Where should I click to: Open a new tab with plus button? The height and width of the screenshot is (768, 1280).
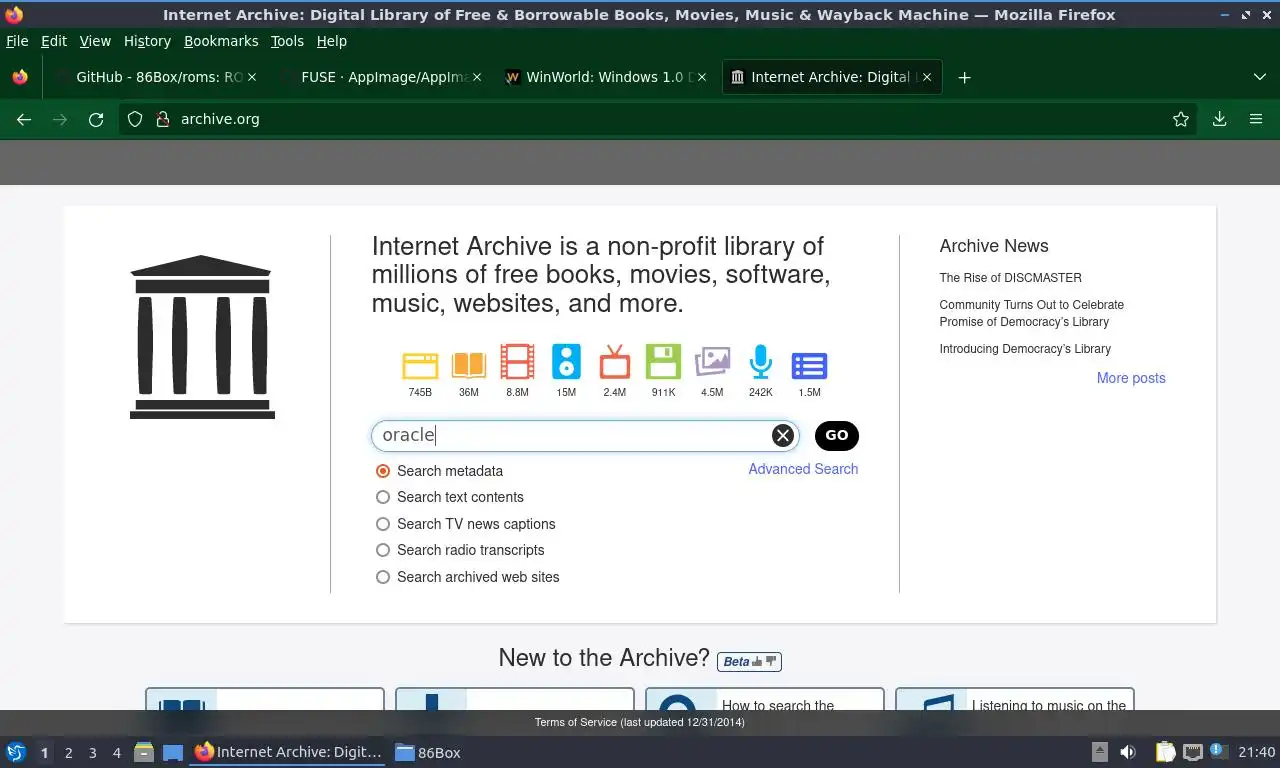(x=964, y=77)
